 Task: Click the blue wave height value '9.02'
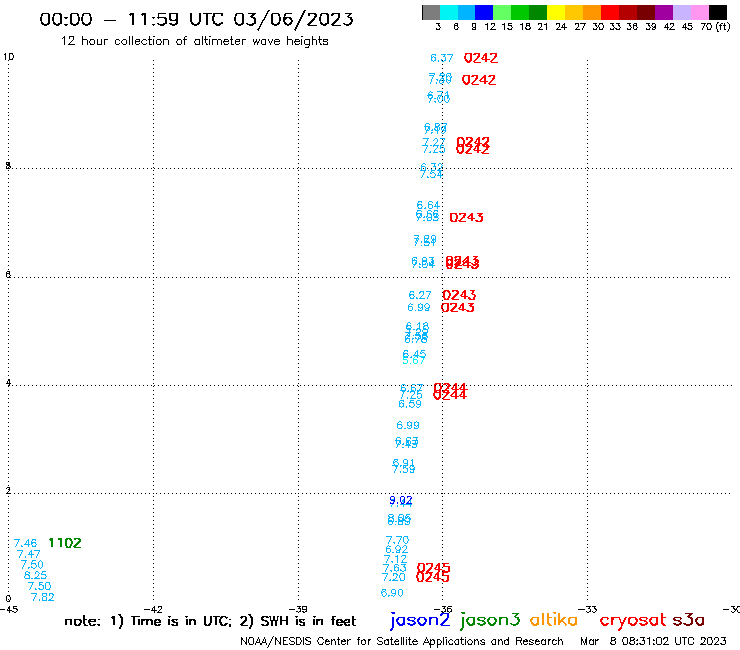(401, 500)
